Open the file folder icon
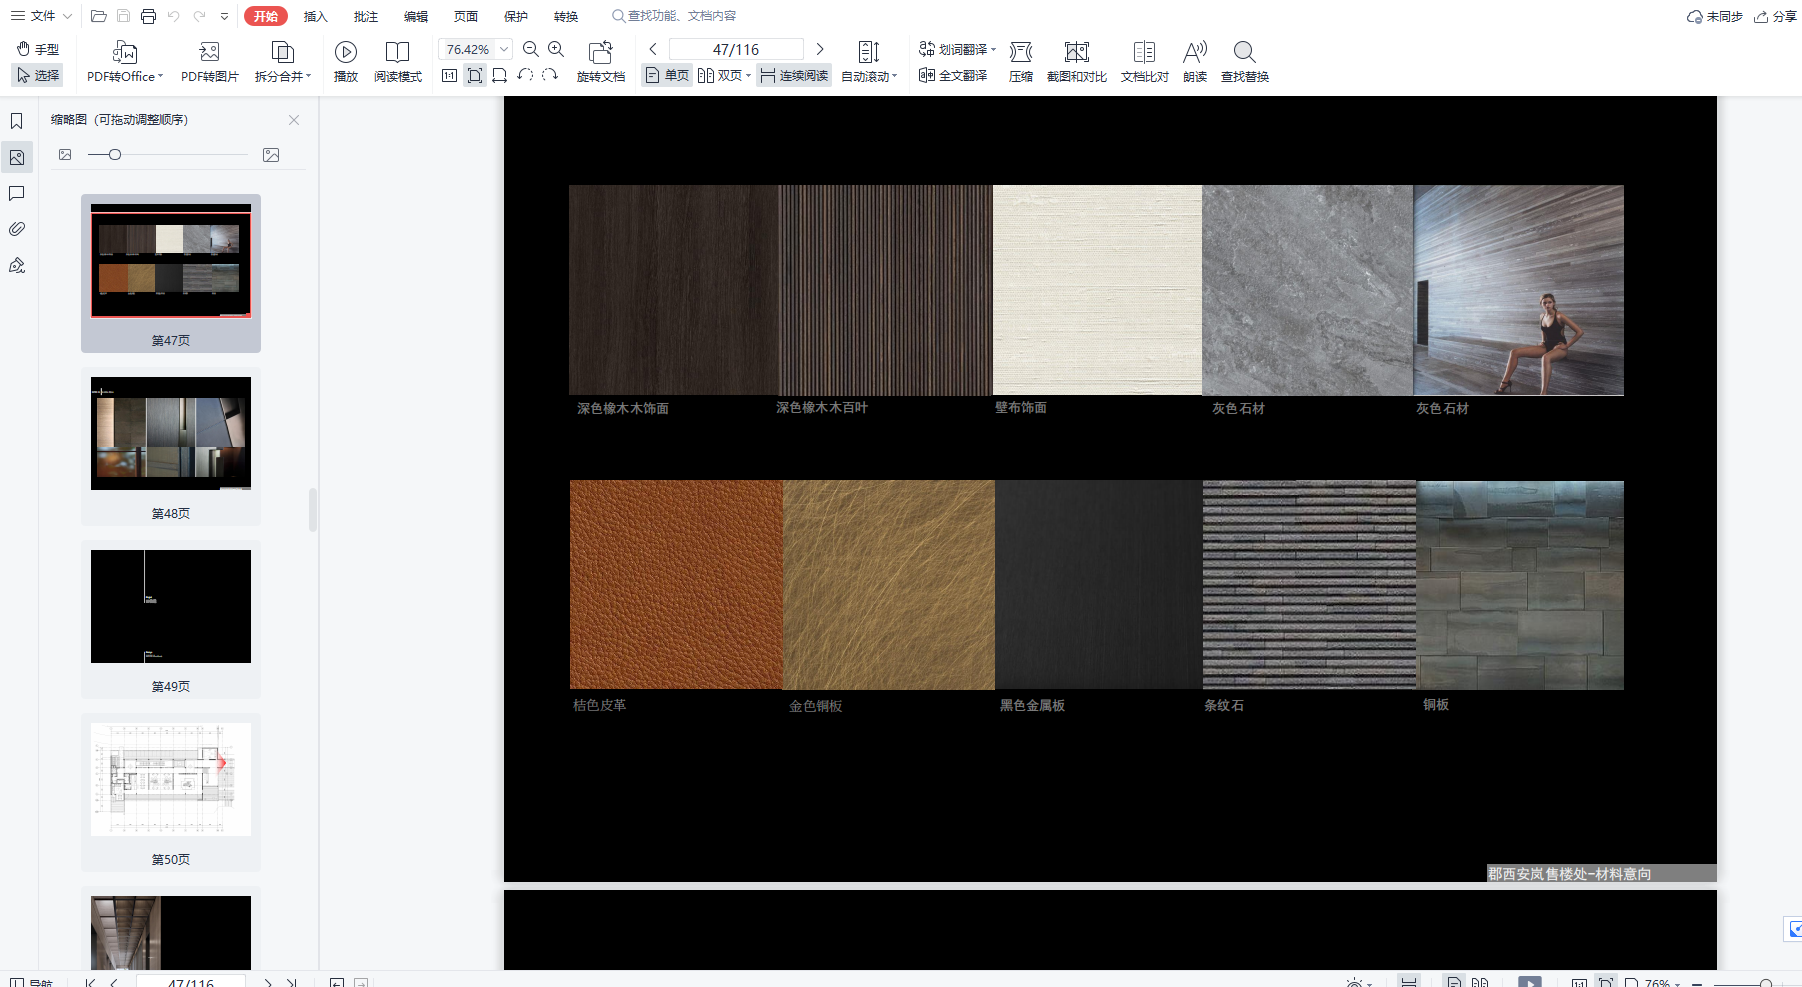 (98, 16)
